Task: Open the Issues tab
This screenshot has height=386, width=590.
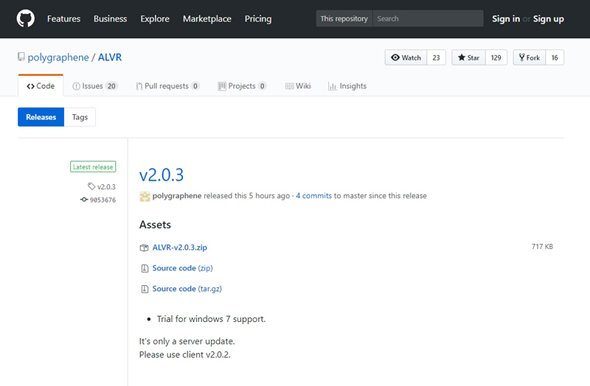Action: (x=94, y=86)
